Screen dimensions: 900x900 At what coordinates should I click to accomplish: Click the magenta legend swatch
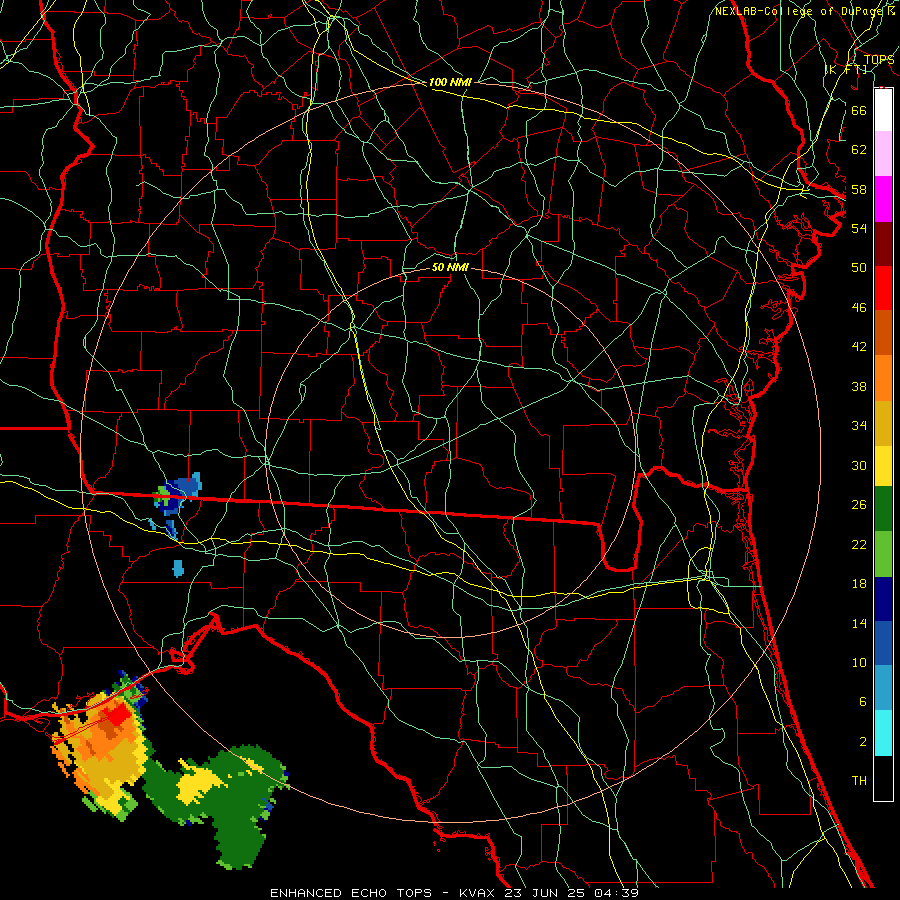pos(883,199)
